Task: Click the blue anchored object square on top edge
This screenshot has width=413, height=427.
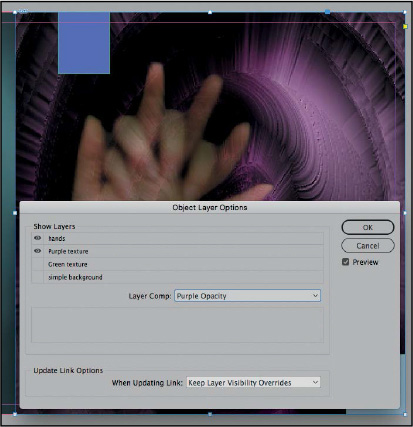Action: 327,12
